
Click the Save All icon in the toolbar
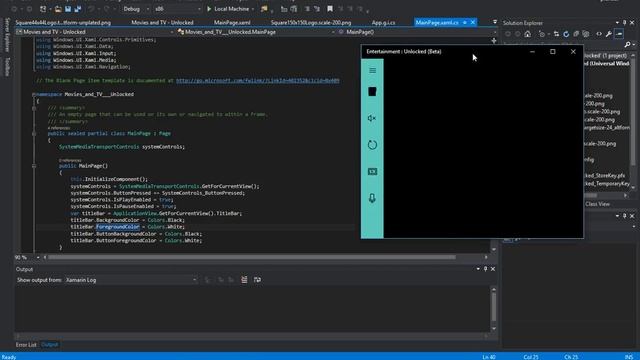pos(78,9)
